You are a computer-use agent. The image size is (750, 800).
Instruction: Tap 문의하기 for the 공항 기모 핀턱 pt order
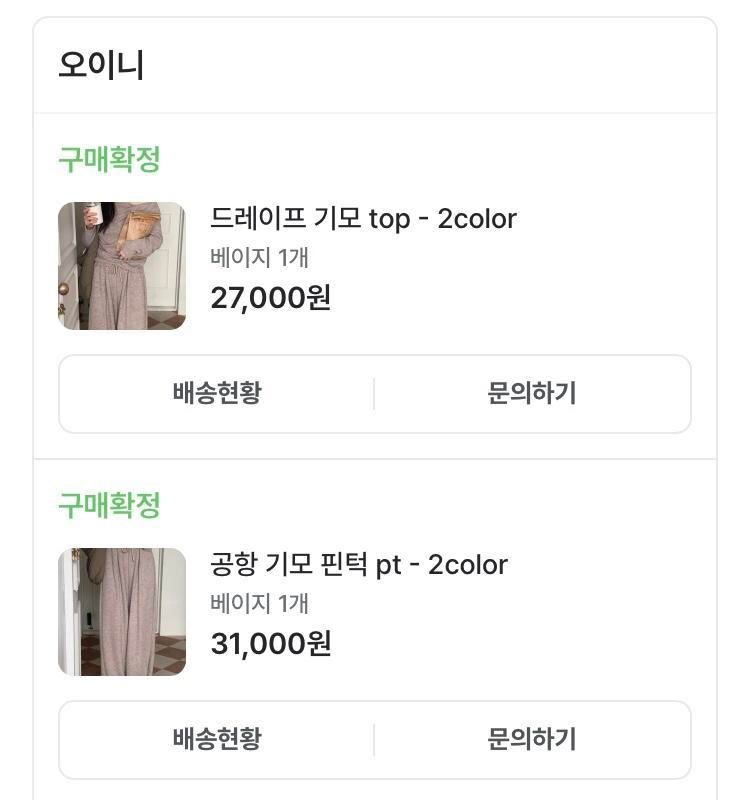[x=532, y=739]
